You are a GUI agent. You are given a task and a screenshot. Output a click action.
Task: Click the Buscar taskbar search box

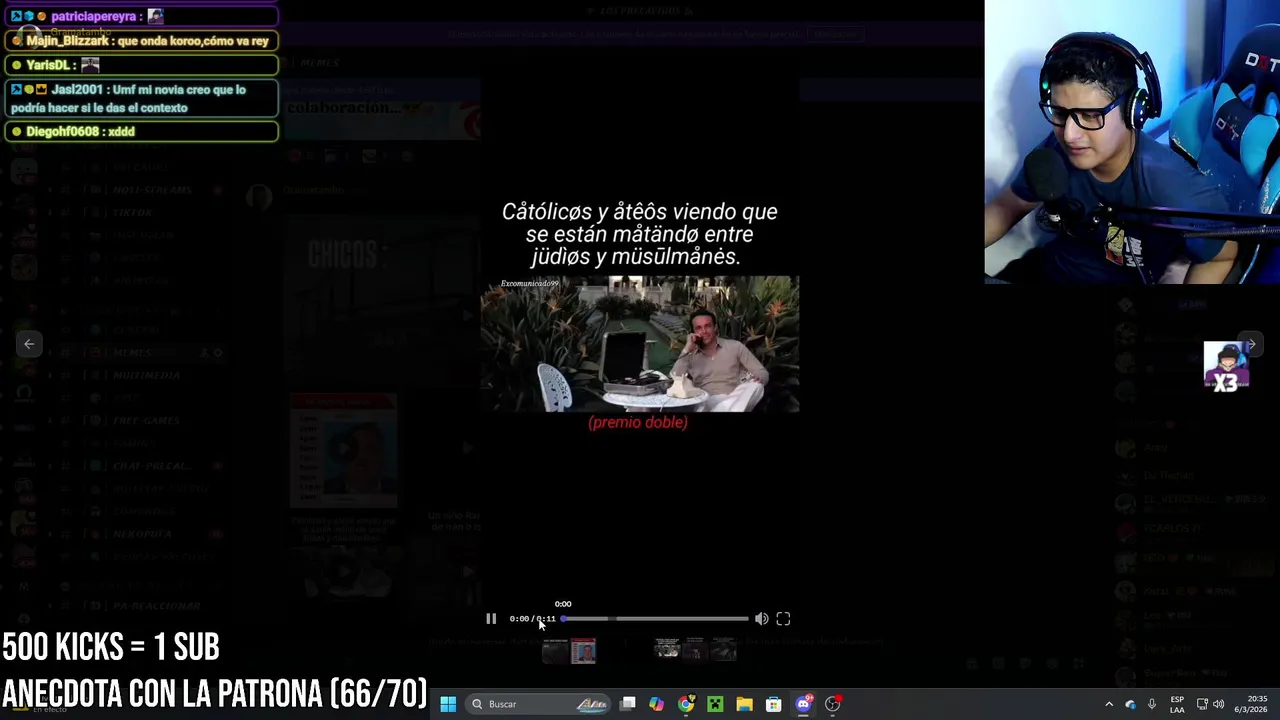click(540, 704)
